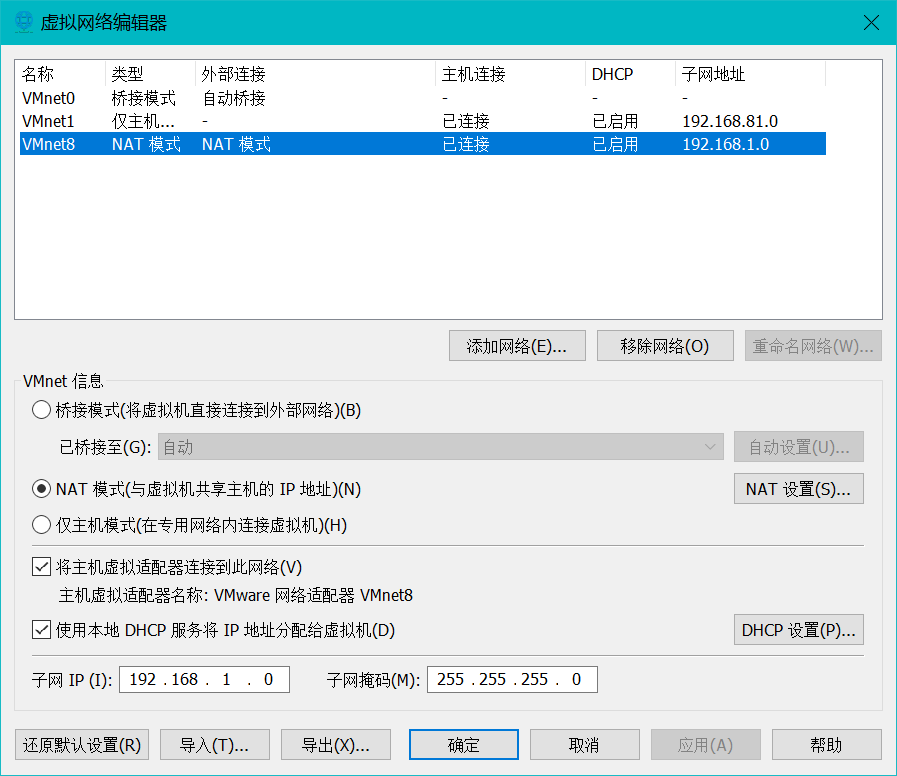Select 桥接模式 radio button
This screenshot has height=776, width=897.
tap(41, 410)
